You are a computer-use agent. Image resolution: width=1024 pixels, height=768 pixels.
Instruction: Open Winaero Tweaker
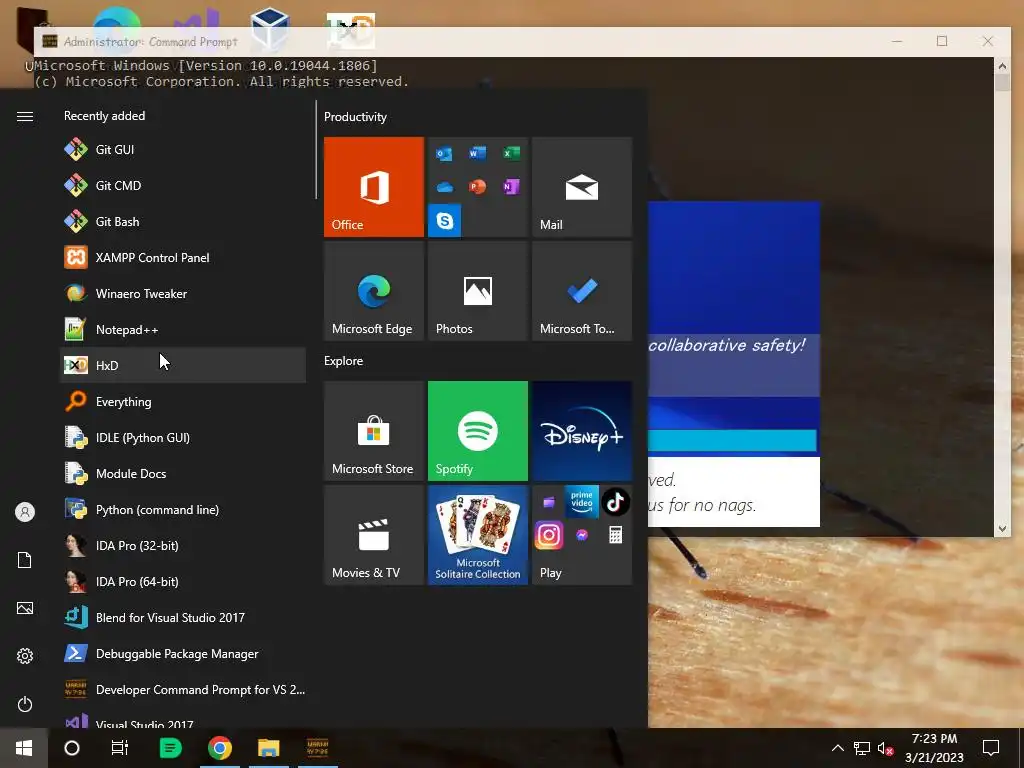(183, 293)
